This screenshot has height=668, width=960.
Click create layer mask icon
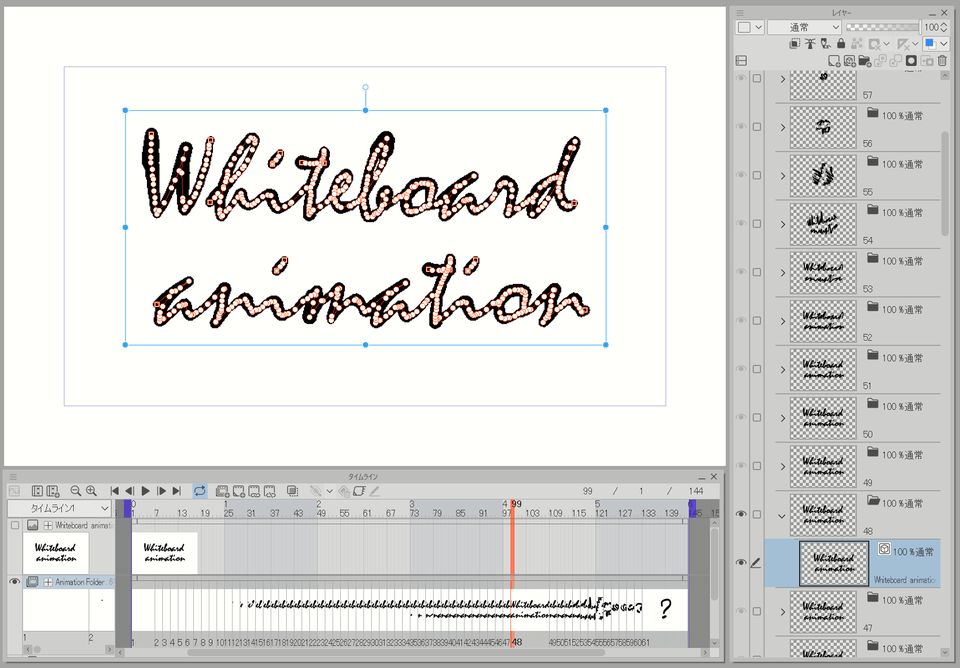(911, 61)
